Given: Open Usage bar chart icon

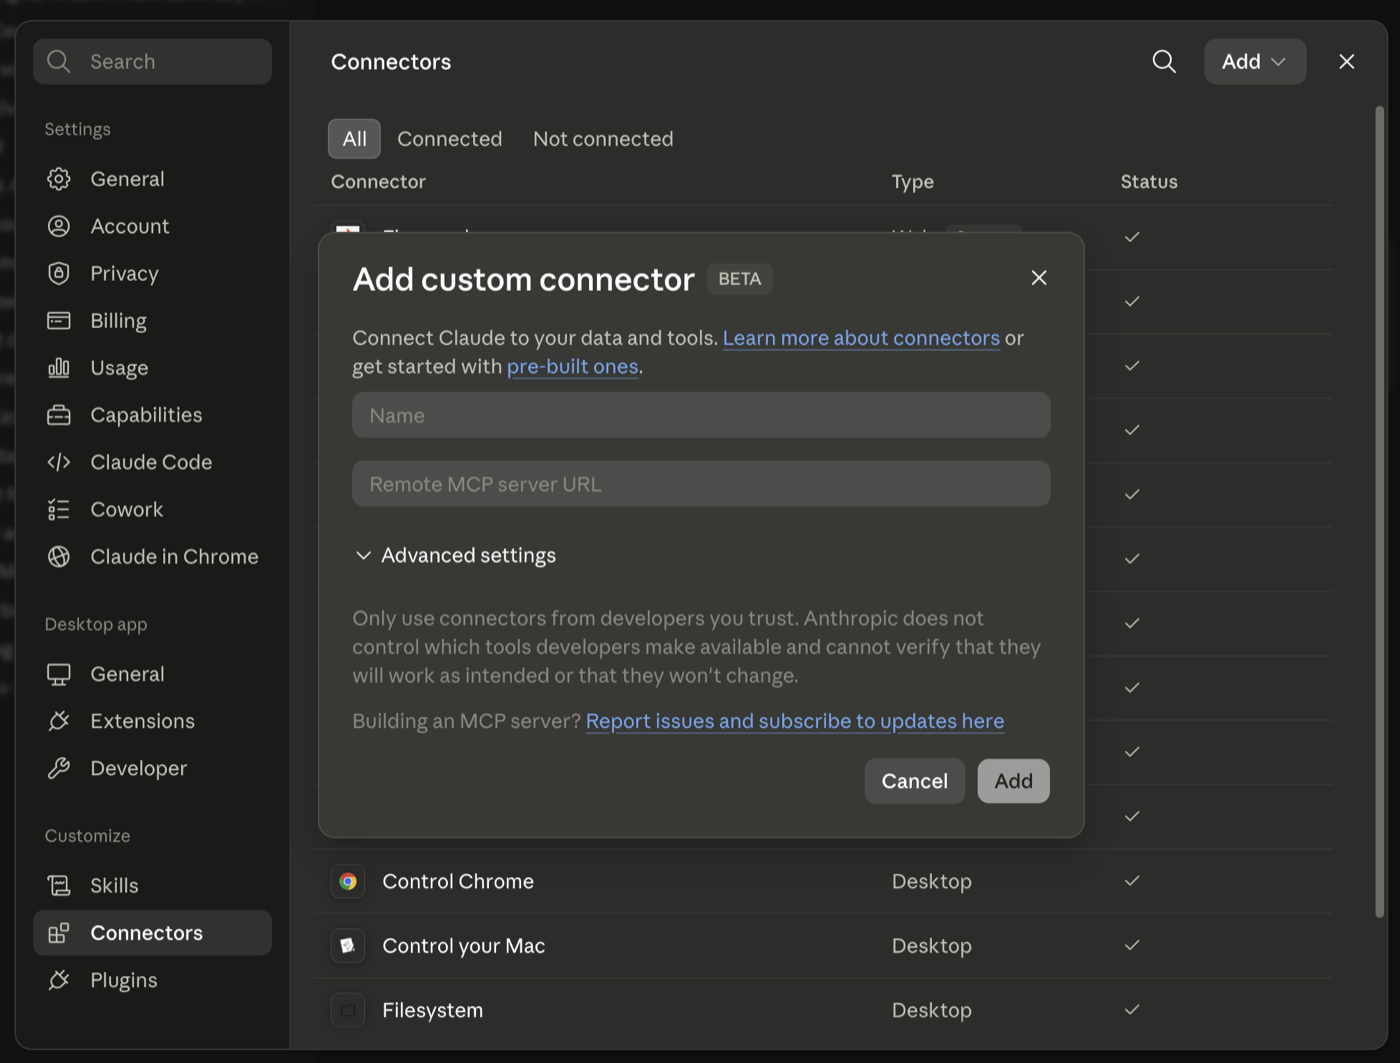Looking at the screenshot, I should coord(59,367).
